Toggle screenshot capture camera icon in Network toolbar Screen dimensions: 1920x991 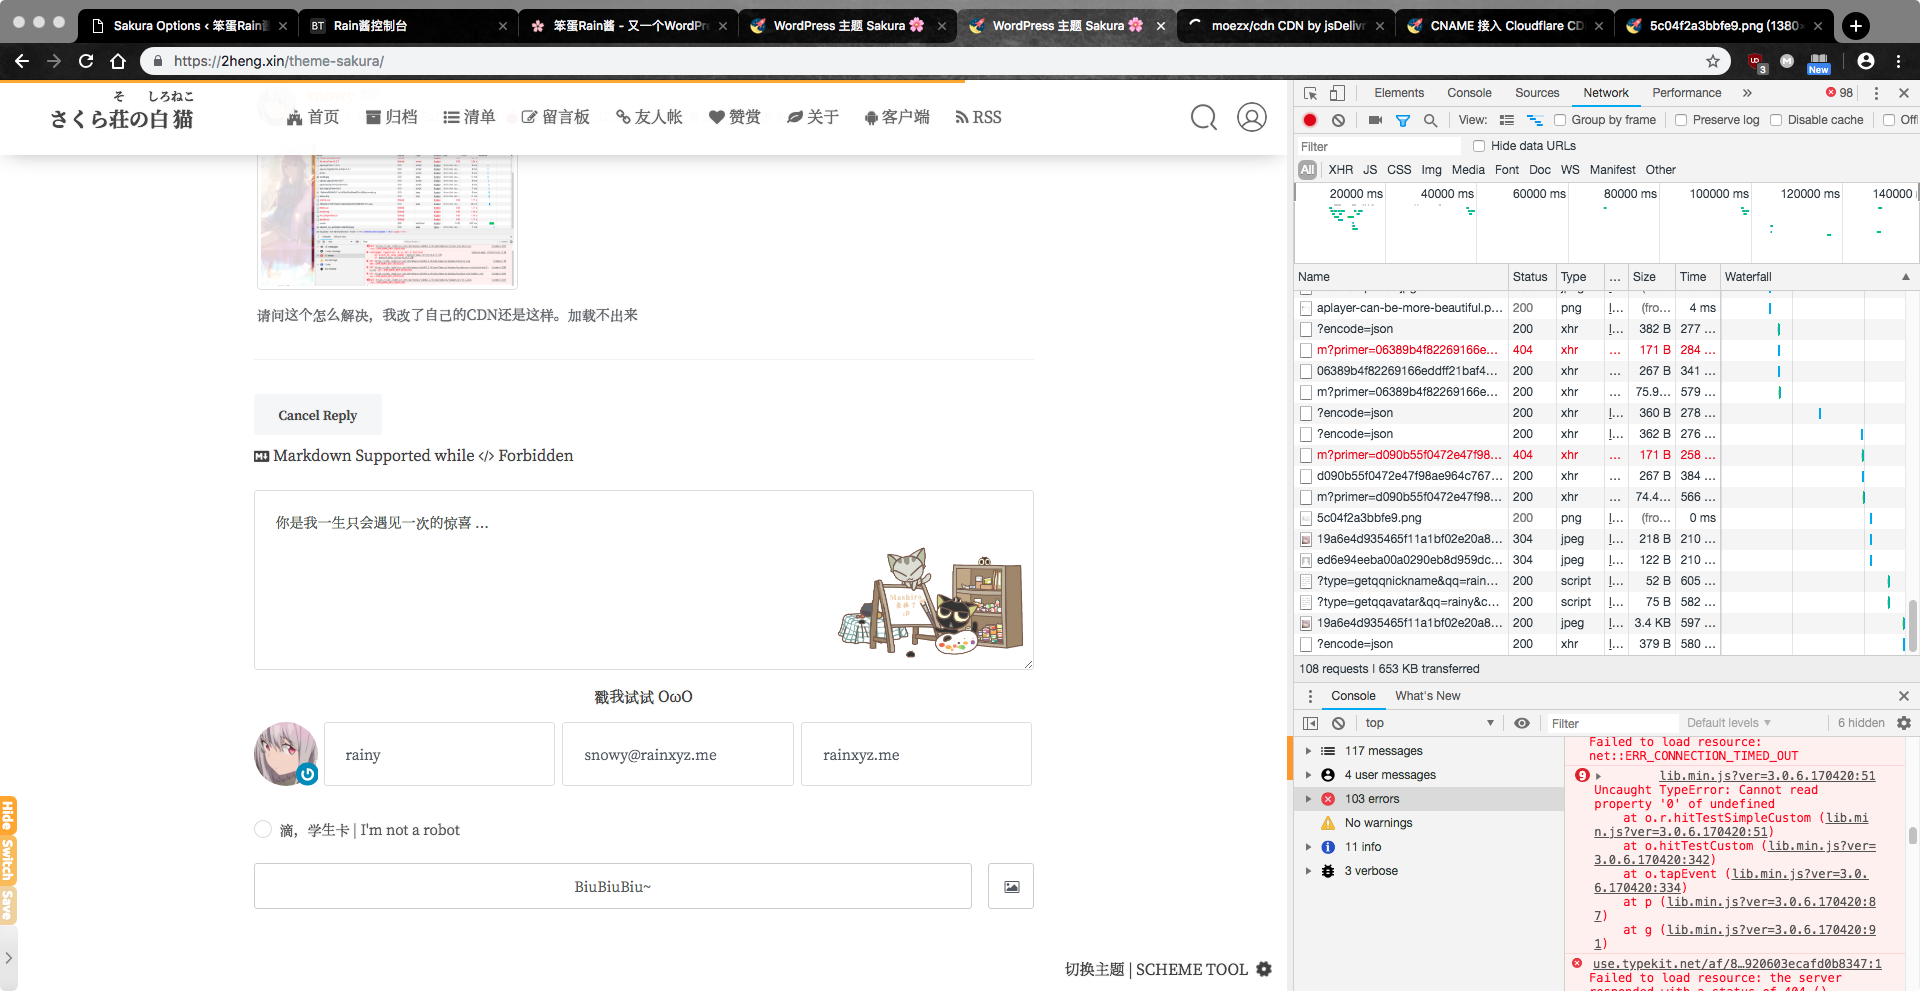tap(1375, 120)
